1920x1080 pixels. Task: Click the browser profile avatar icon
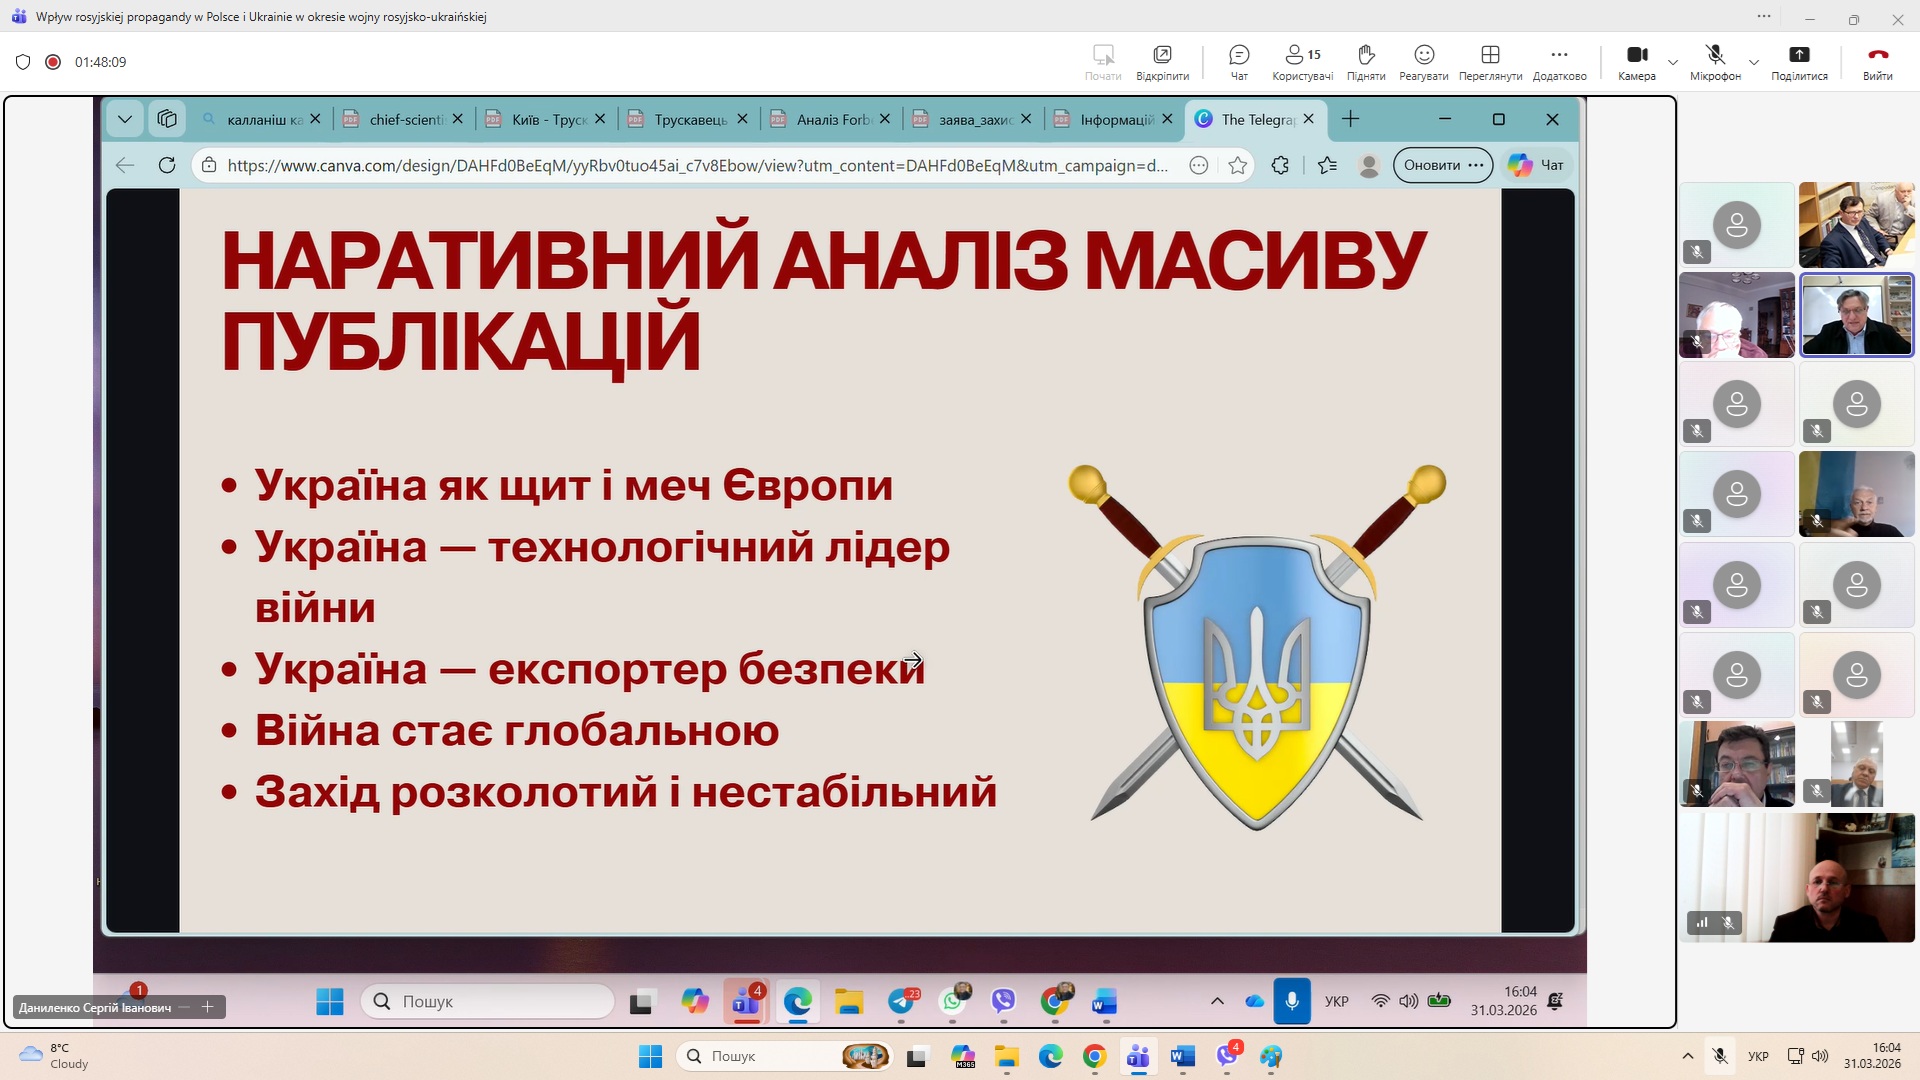click(x=1369, y=165)
